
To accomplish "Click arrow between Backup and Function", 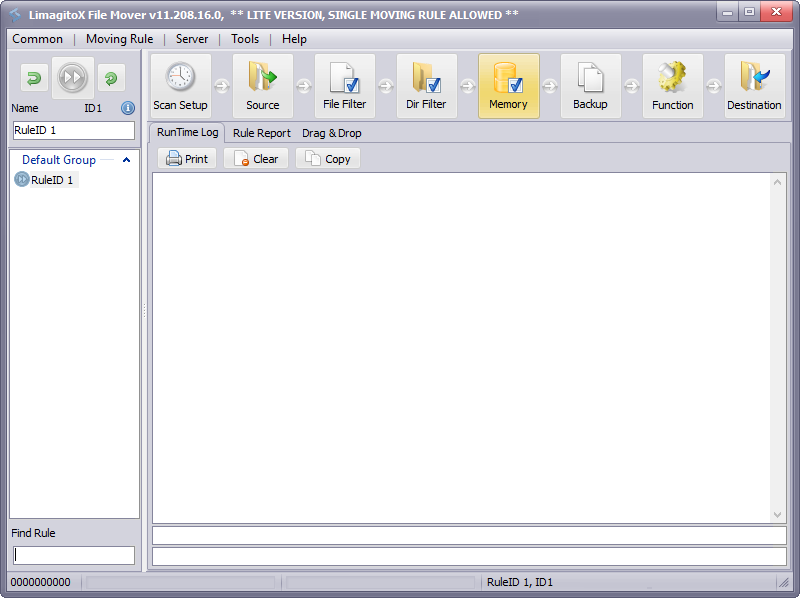I will click(632, 86).
